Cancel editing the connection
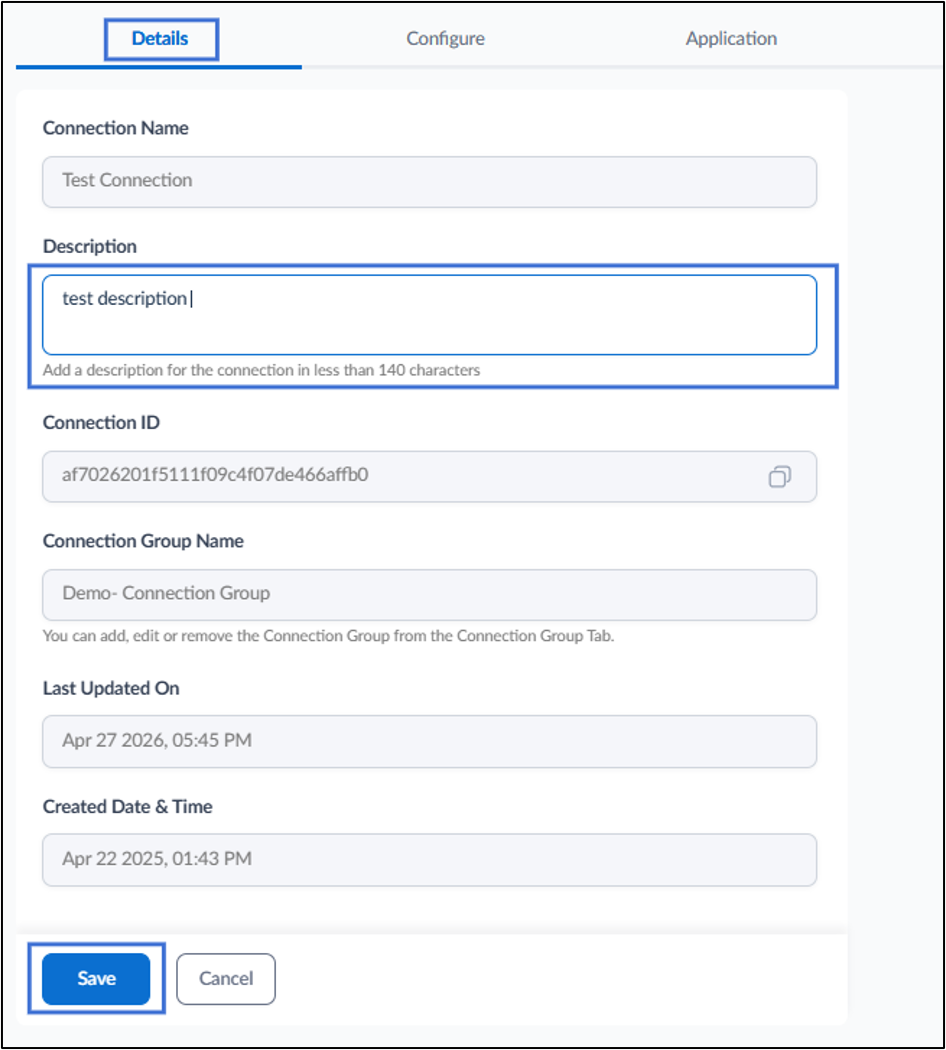The width and height of the screenshot is (946, 1050). pyautogui.click(x=226, y=978)
